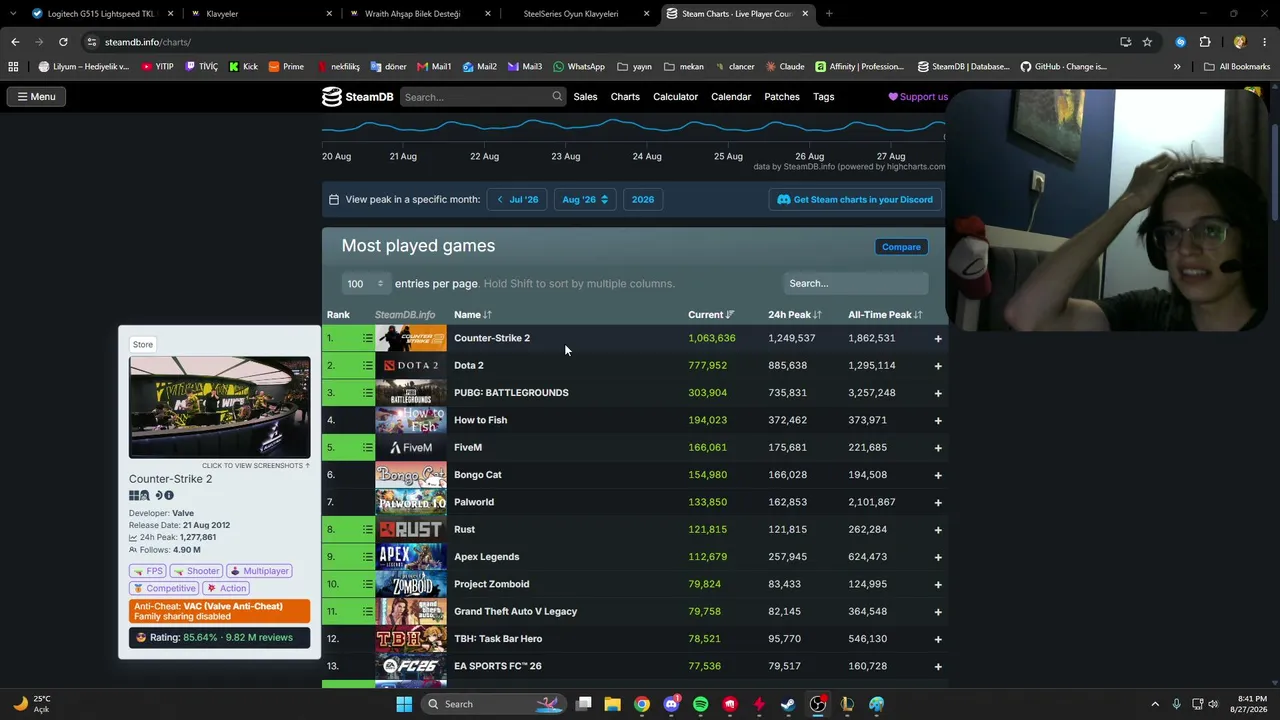Open OBS Studio from the taskbar

coord(818,704)
